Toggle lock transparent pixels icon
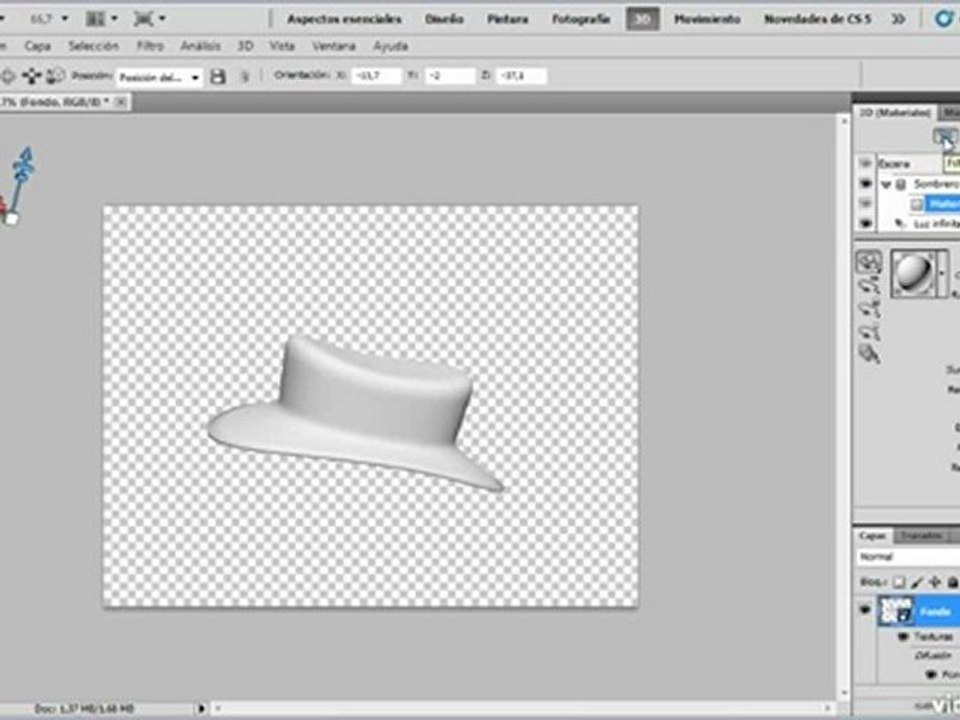This screenshot has width=960, height=720. click(x=899, y=582)
